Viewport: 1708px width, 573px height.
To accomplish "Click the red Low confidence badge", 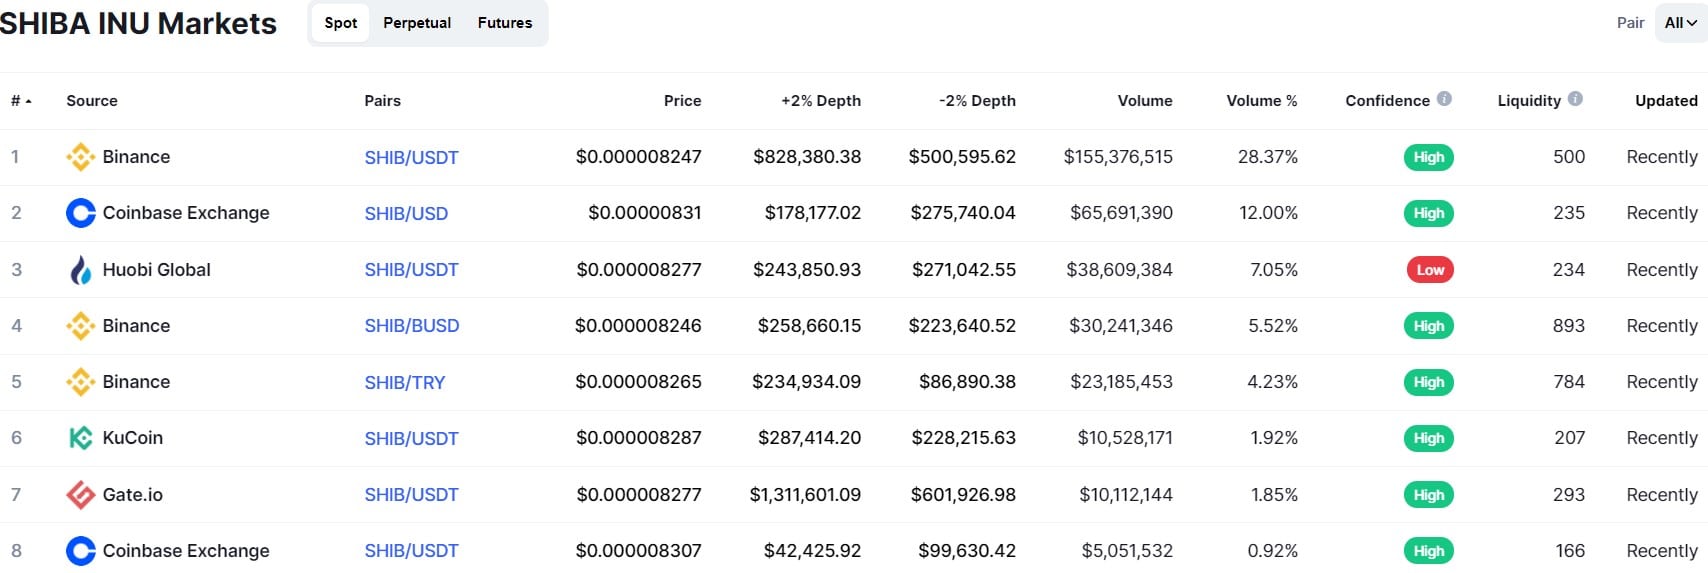I will pyautogui.click(x=1430, y=270).
